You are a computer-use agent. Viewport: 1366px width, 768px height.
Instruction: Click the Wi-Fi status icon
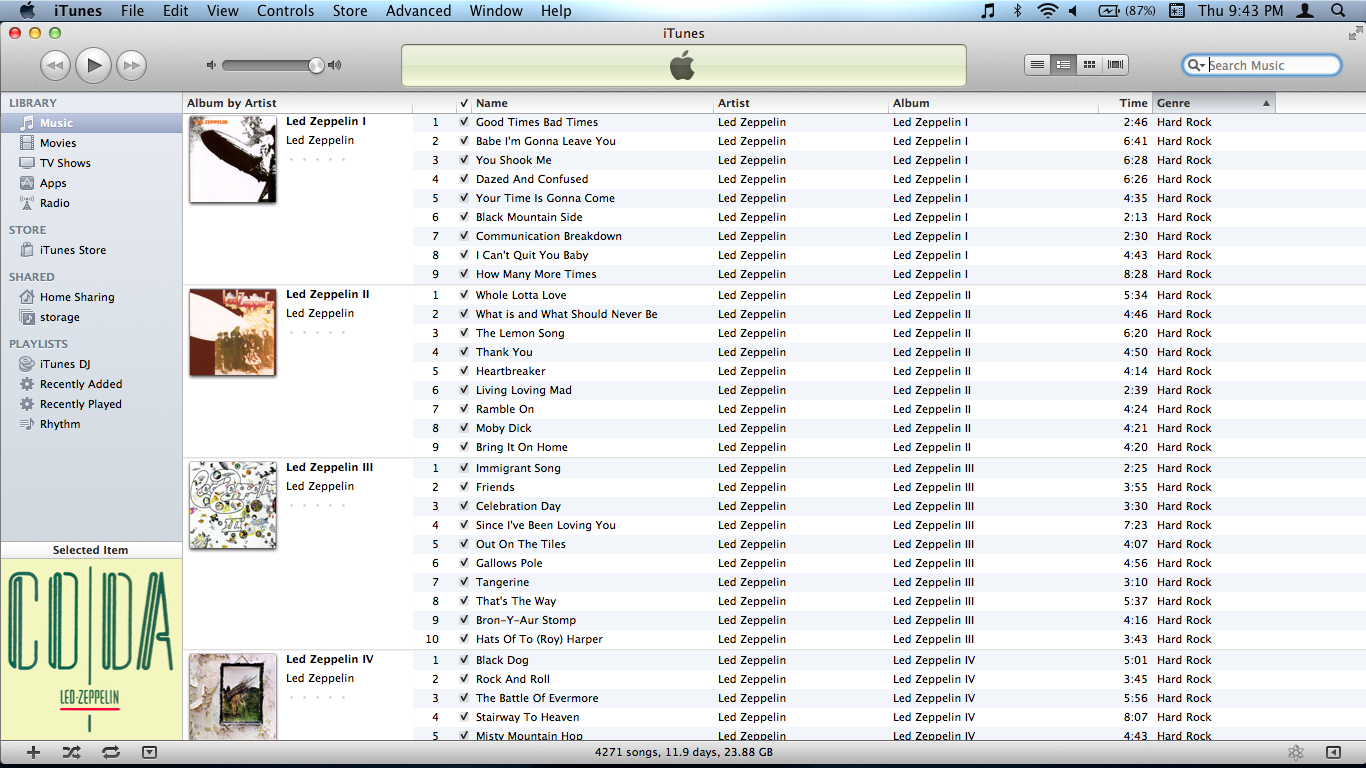pos(1047,11)
